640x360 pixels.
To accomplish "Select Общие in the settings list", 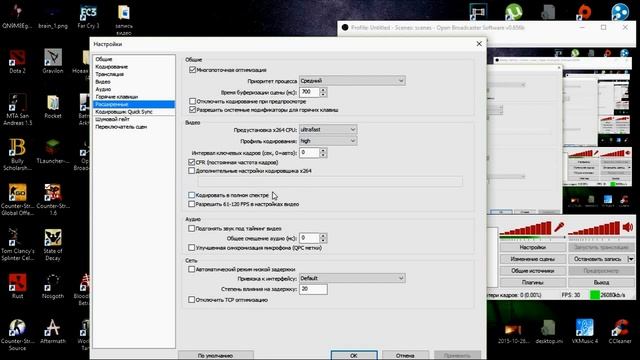I will [x=104, y=59].
